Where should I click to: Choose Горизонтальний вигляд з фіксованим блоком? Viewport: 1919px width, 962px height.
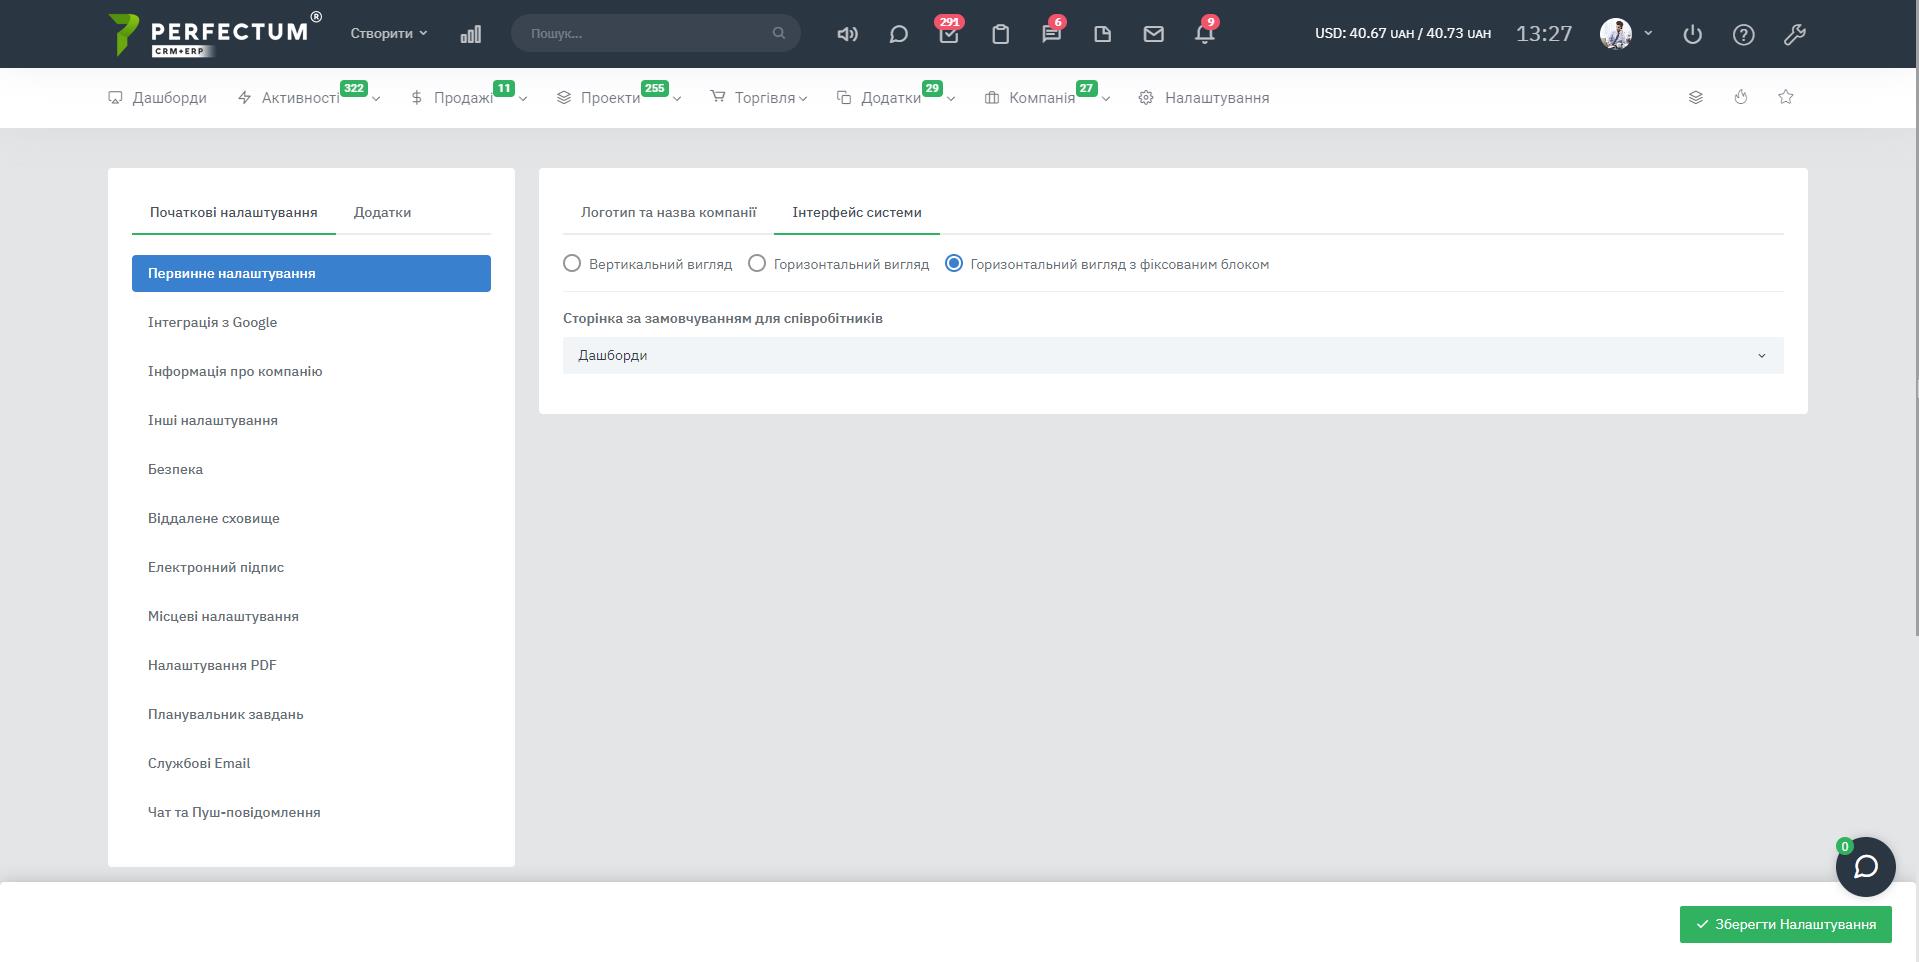point(954,264)
